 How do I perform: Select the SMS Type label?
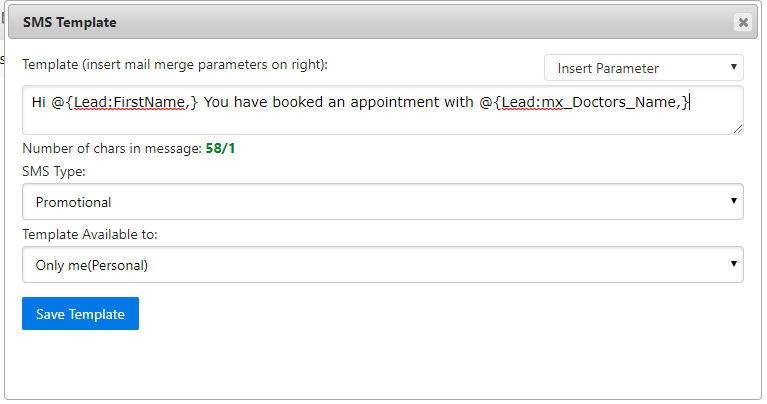click(53, 172)
